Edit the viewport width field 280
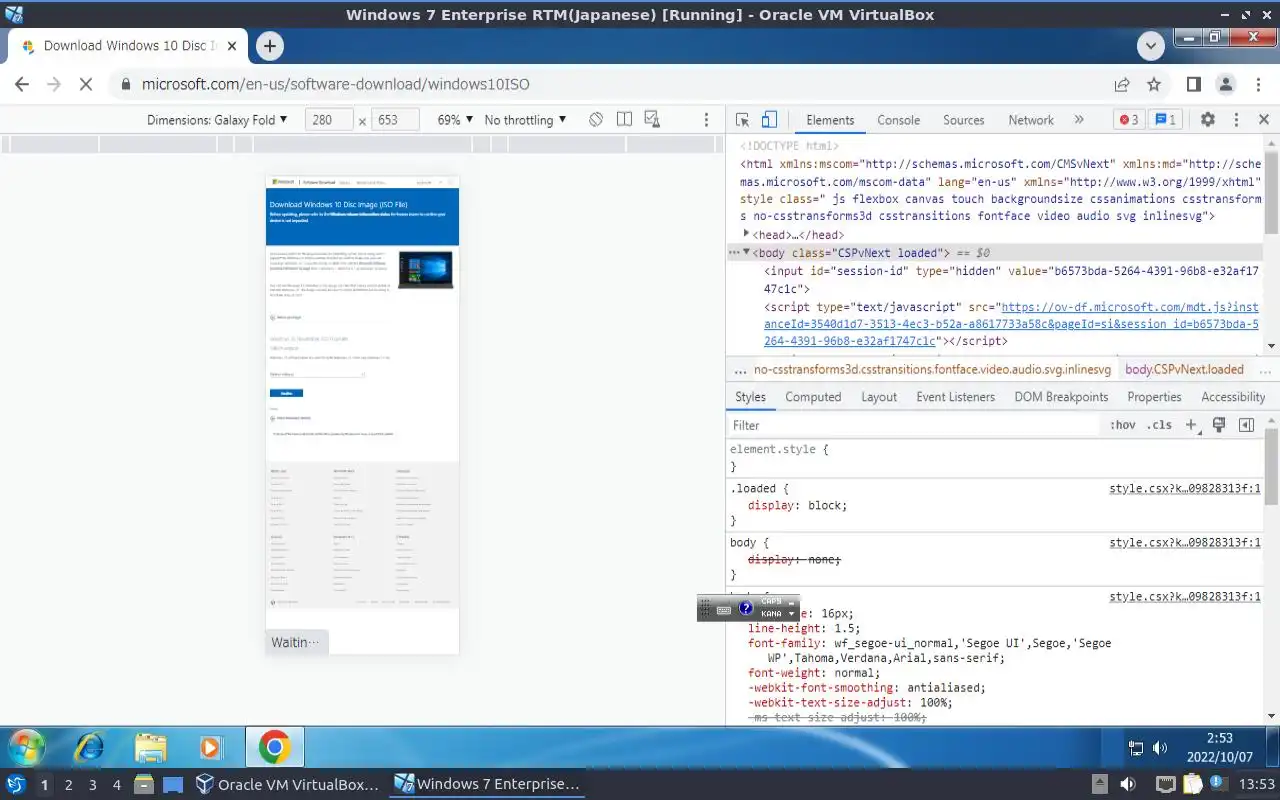 (328, 120)
